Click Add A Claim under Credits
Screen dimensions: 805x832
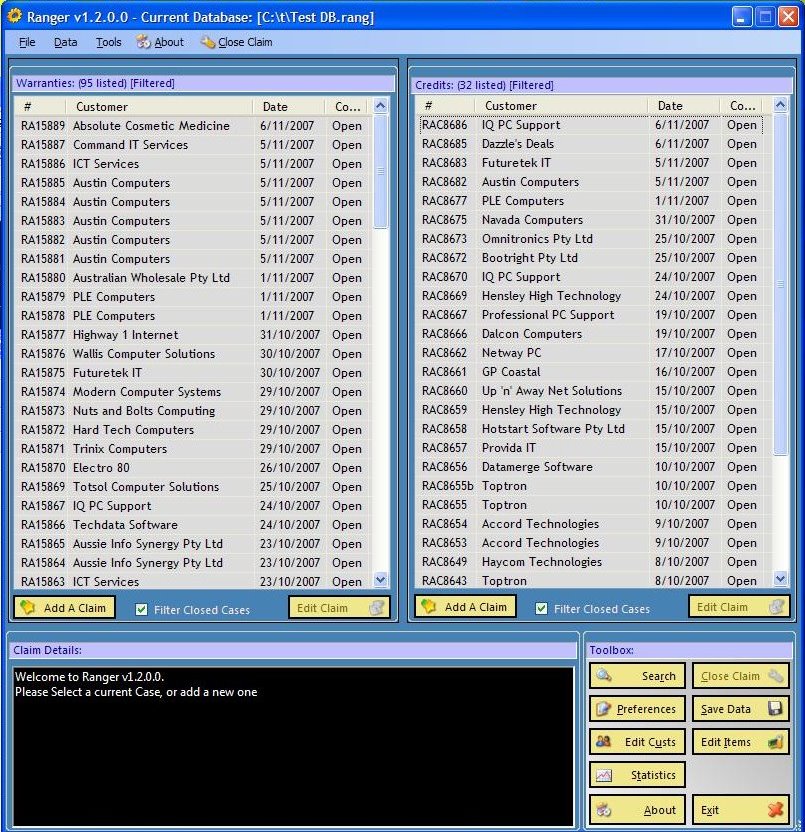coord(465,606)
